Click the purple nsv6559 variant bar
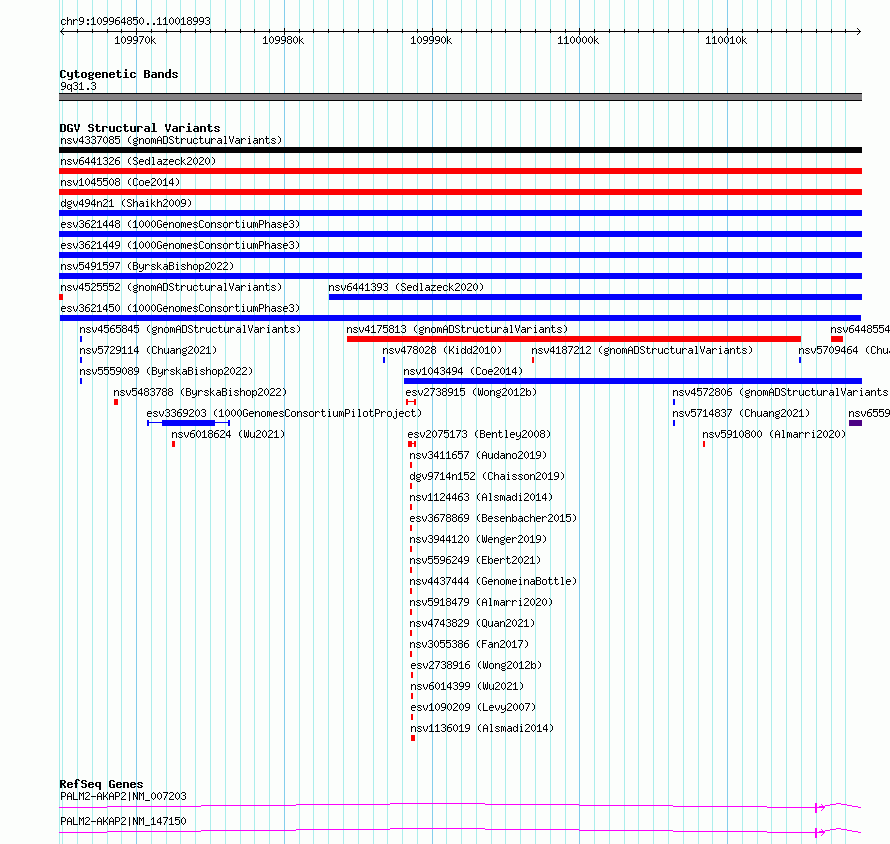The height and width of the screenshot is (844, 890). (855, 423)
